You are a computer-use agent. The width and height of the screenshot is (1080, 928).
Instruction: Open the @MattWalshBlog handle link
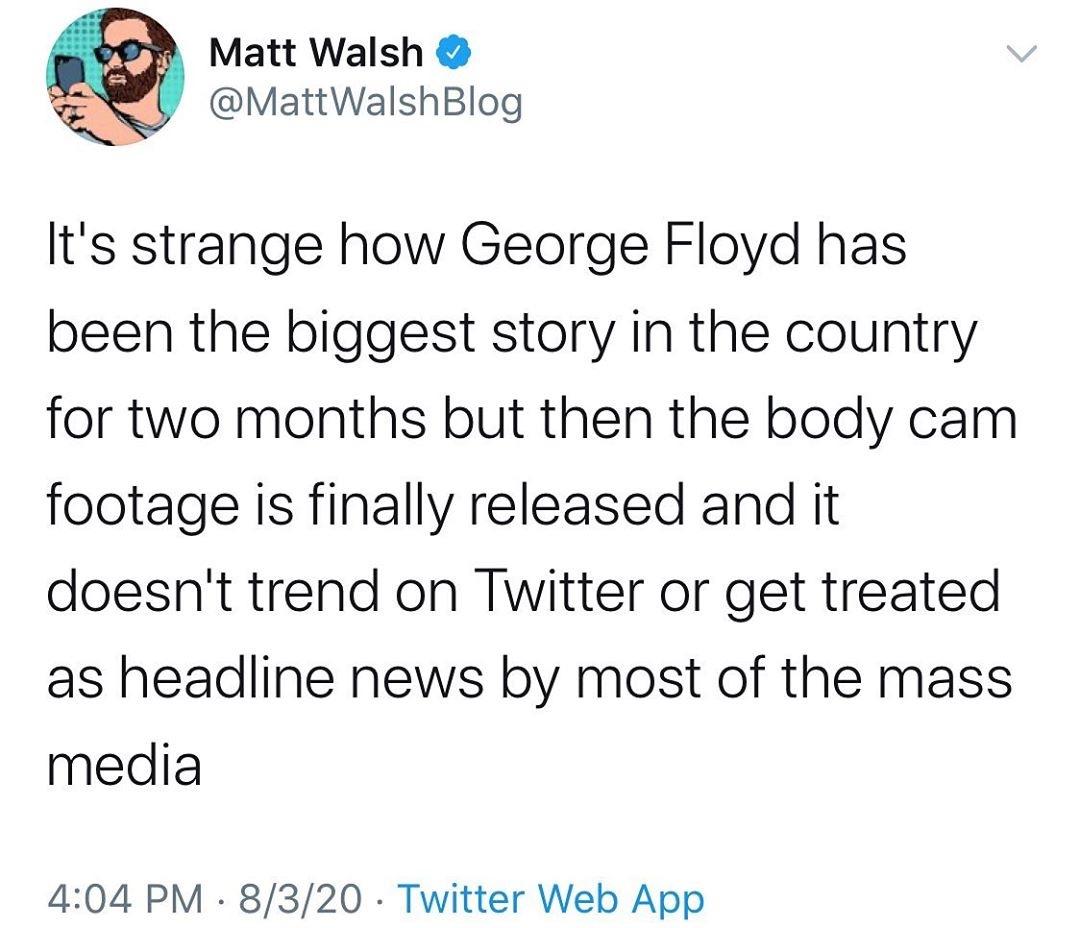tap(366, 103)
